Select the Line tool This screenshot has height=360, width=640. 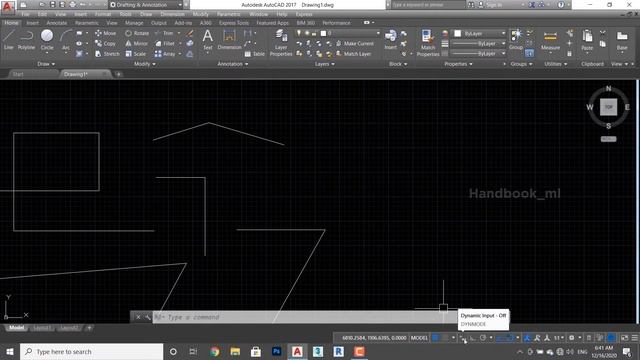tap(9, 40)
